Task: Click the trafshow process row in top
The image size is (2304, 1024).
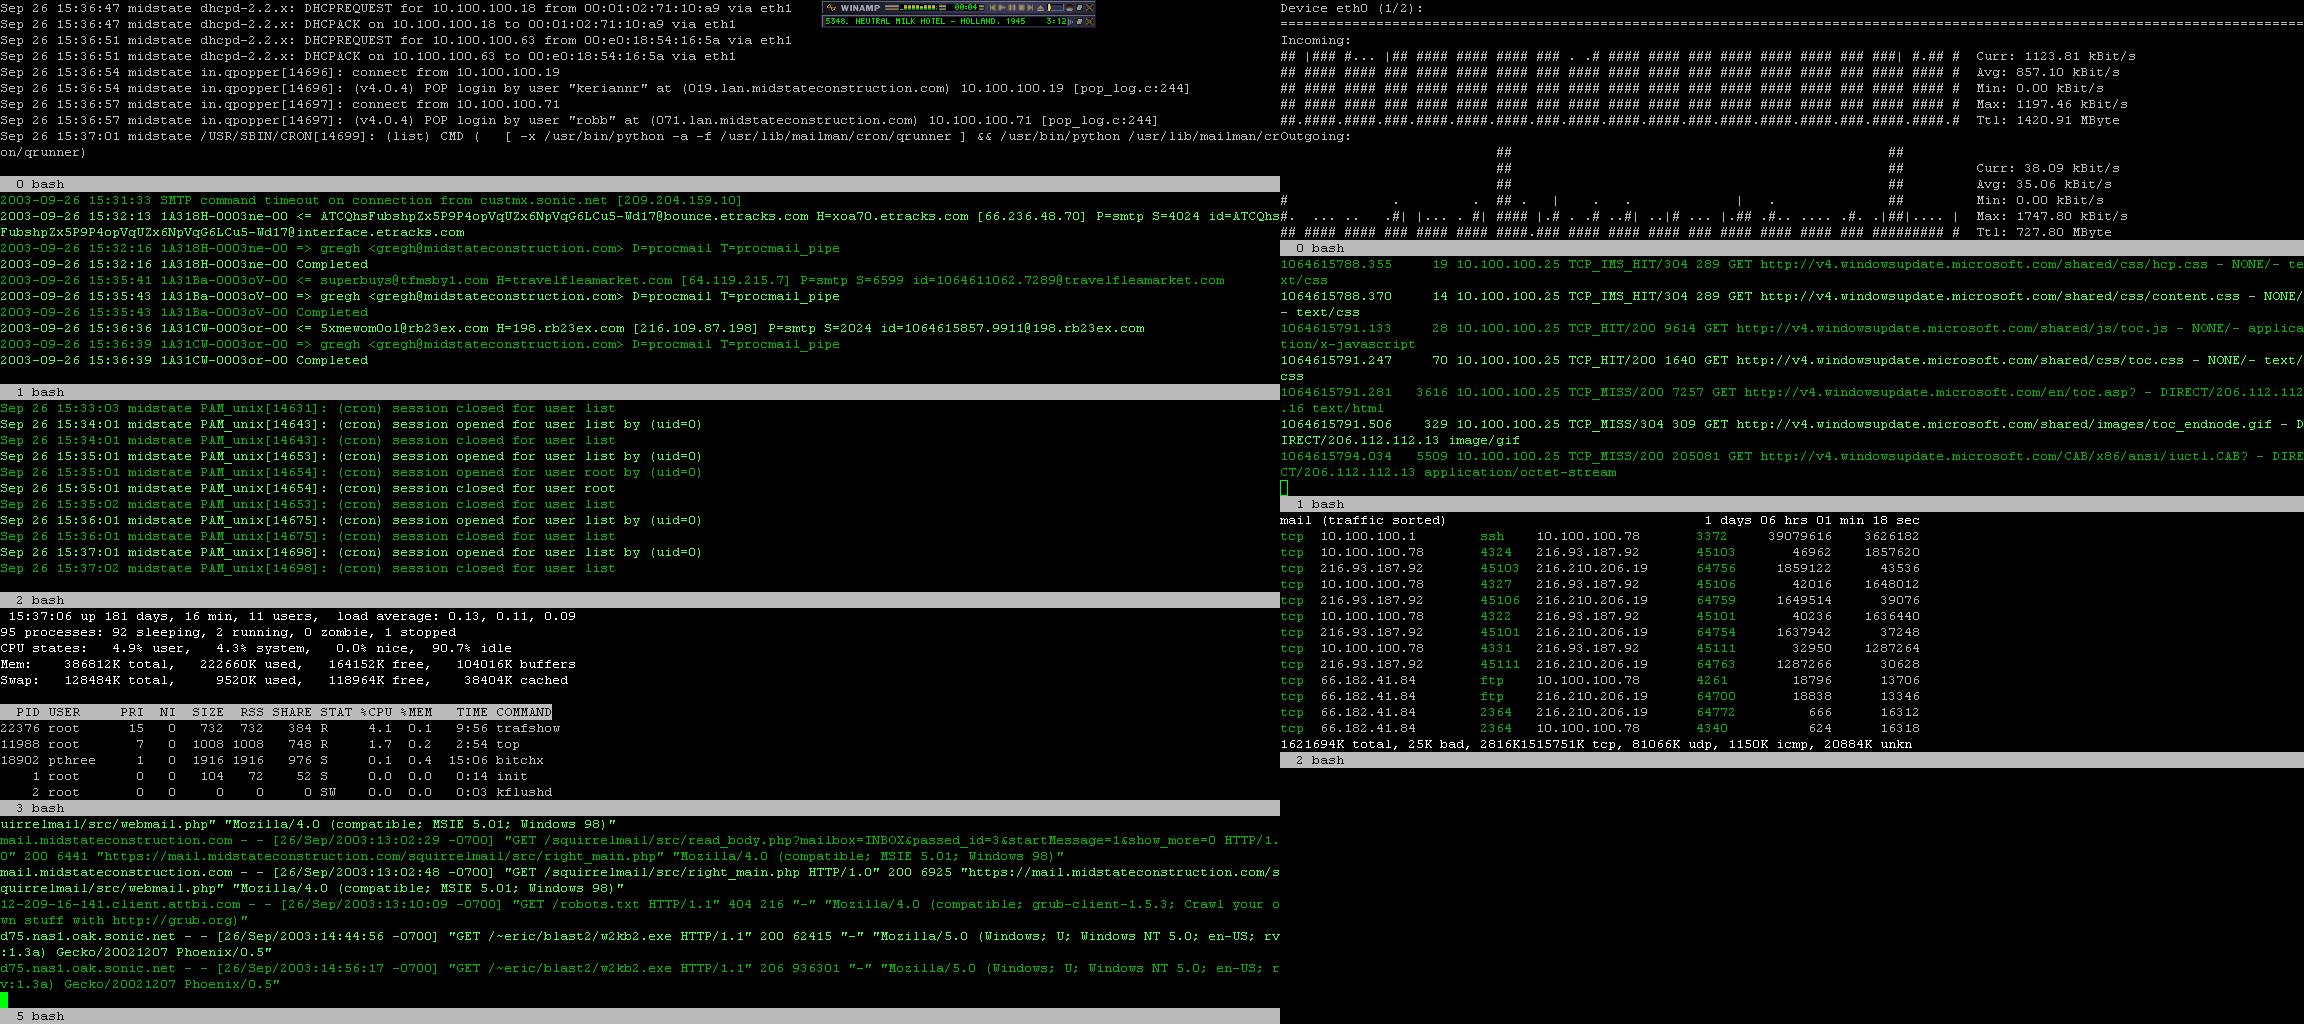Action: (280, 728)
